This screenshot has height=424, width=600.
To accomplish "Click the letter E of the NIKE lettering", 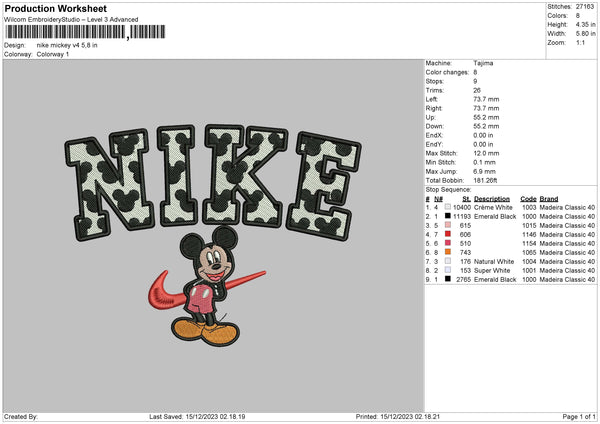I will pos(323,186).
